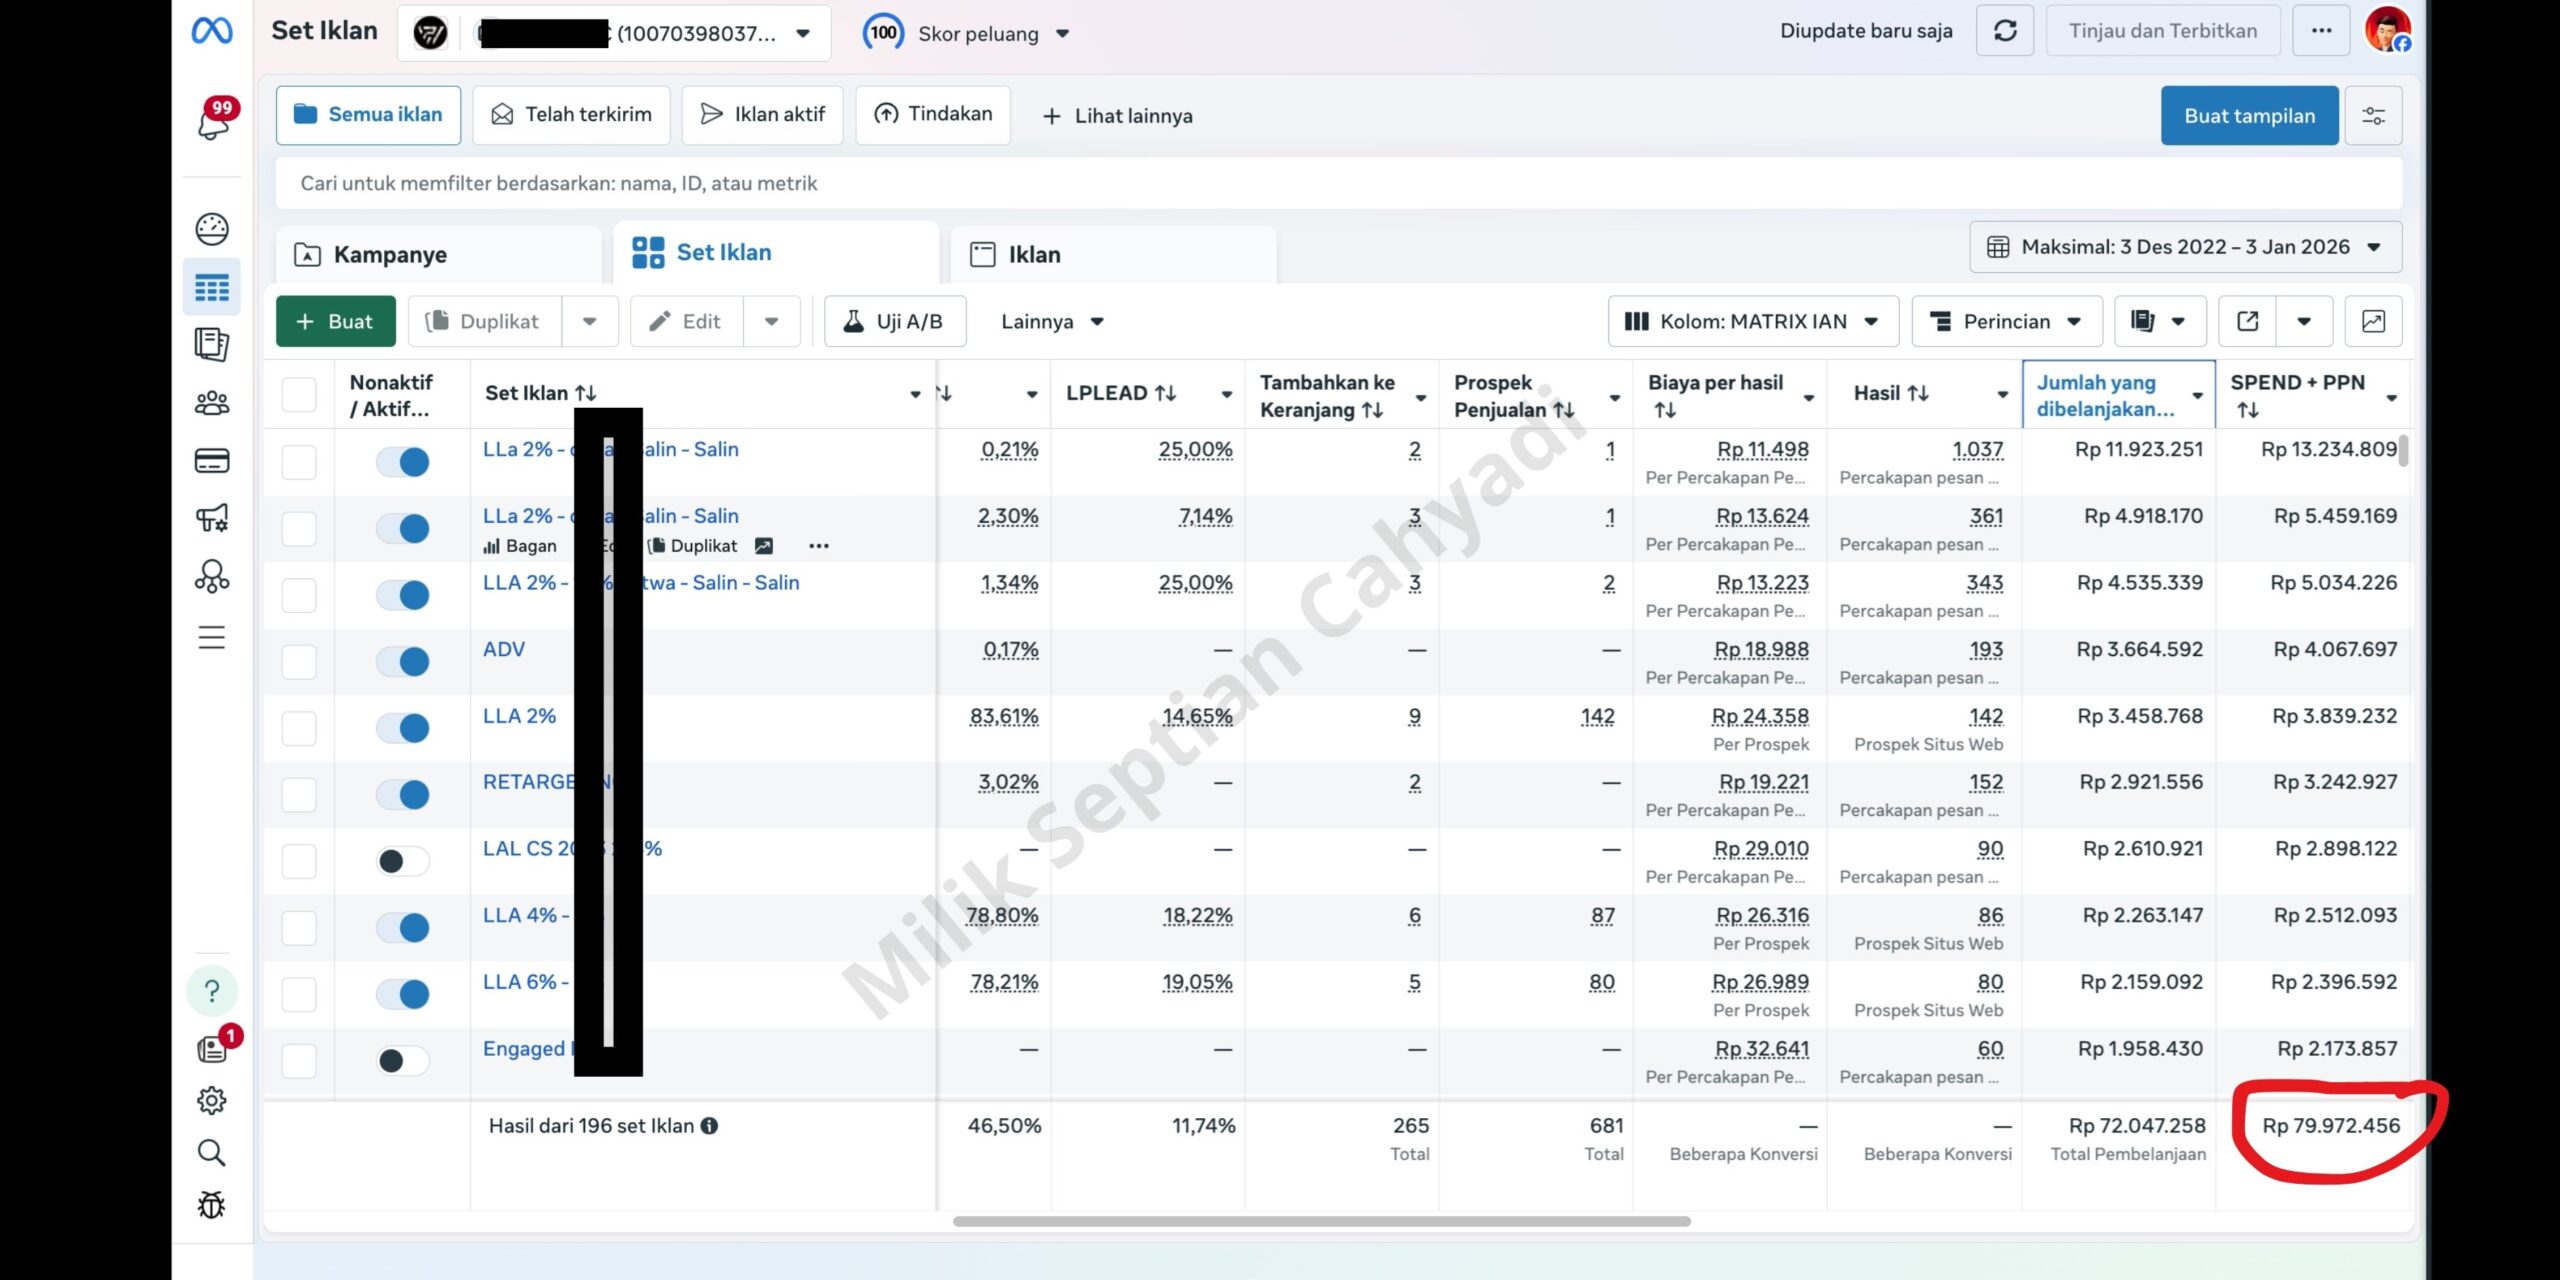This screenshot has height=1280, width=2560.
Task: Open the Audiences sidebar icon
Action: [x=211, y=403]
